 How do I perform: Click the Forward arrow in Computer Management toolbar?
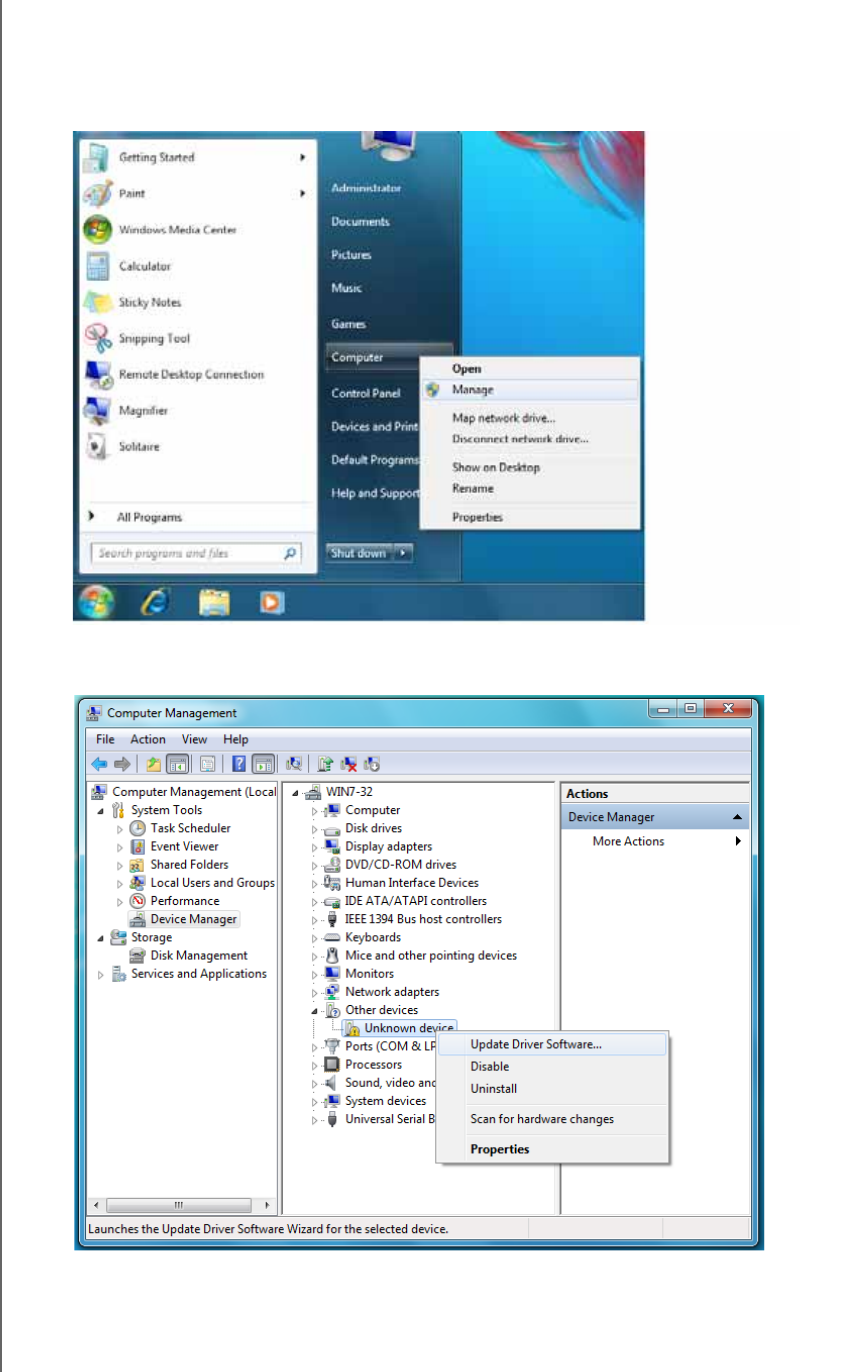121,764
